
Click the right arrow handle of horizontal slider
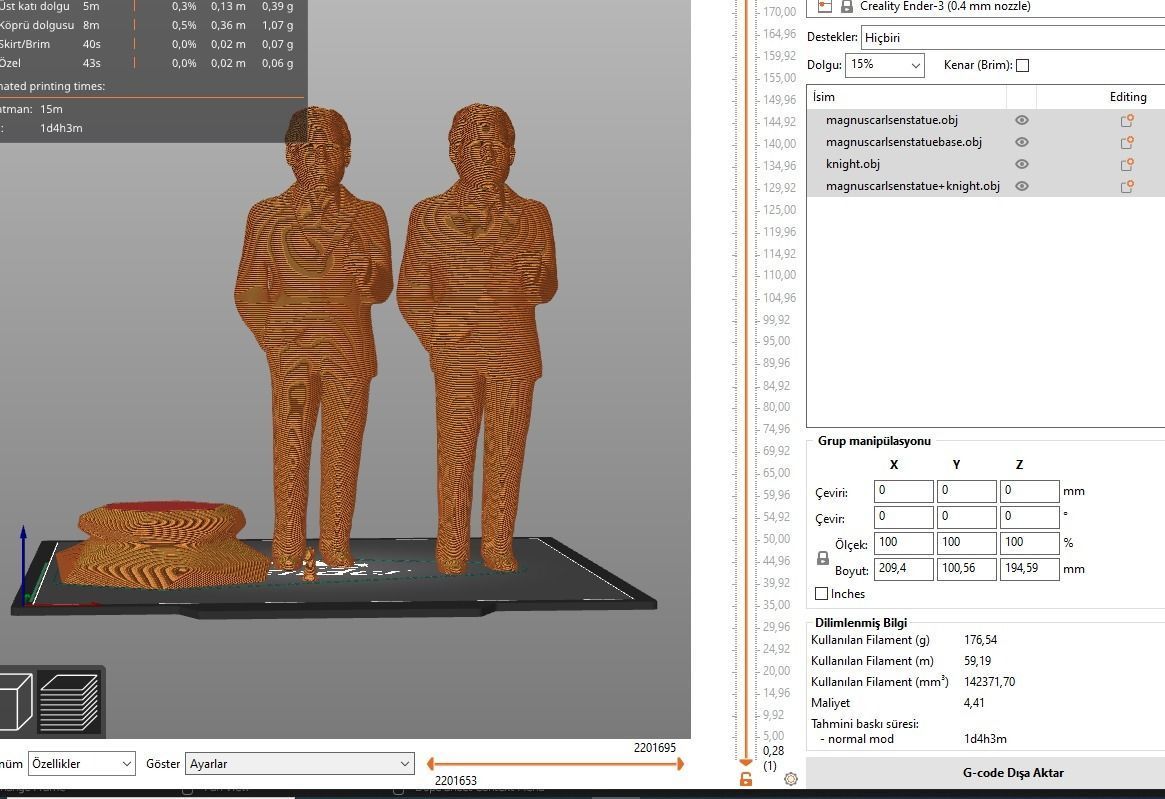[x=679, y=763]
